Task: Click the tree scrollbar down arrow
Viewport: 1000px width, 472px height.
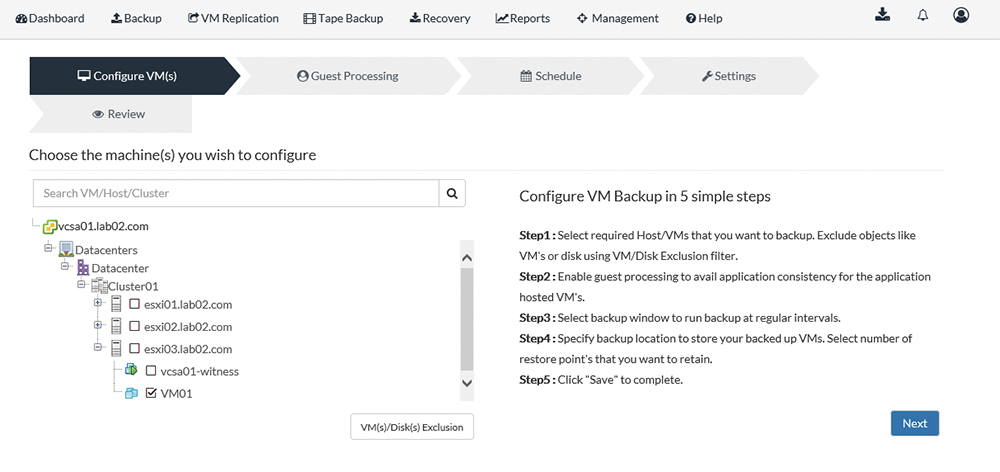Action: pyautogui.click(x=466, y=383)
